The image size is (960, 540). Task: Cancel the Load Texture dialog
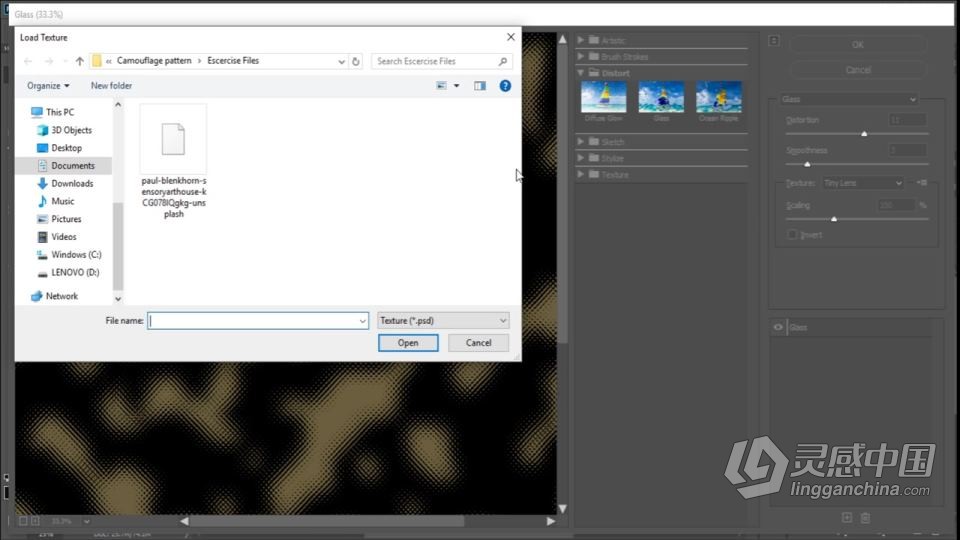click(478, 343)
